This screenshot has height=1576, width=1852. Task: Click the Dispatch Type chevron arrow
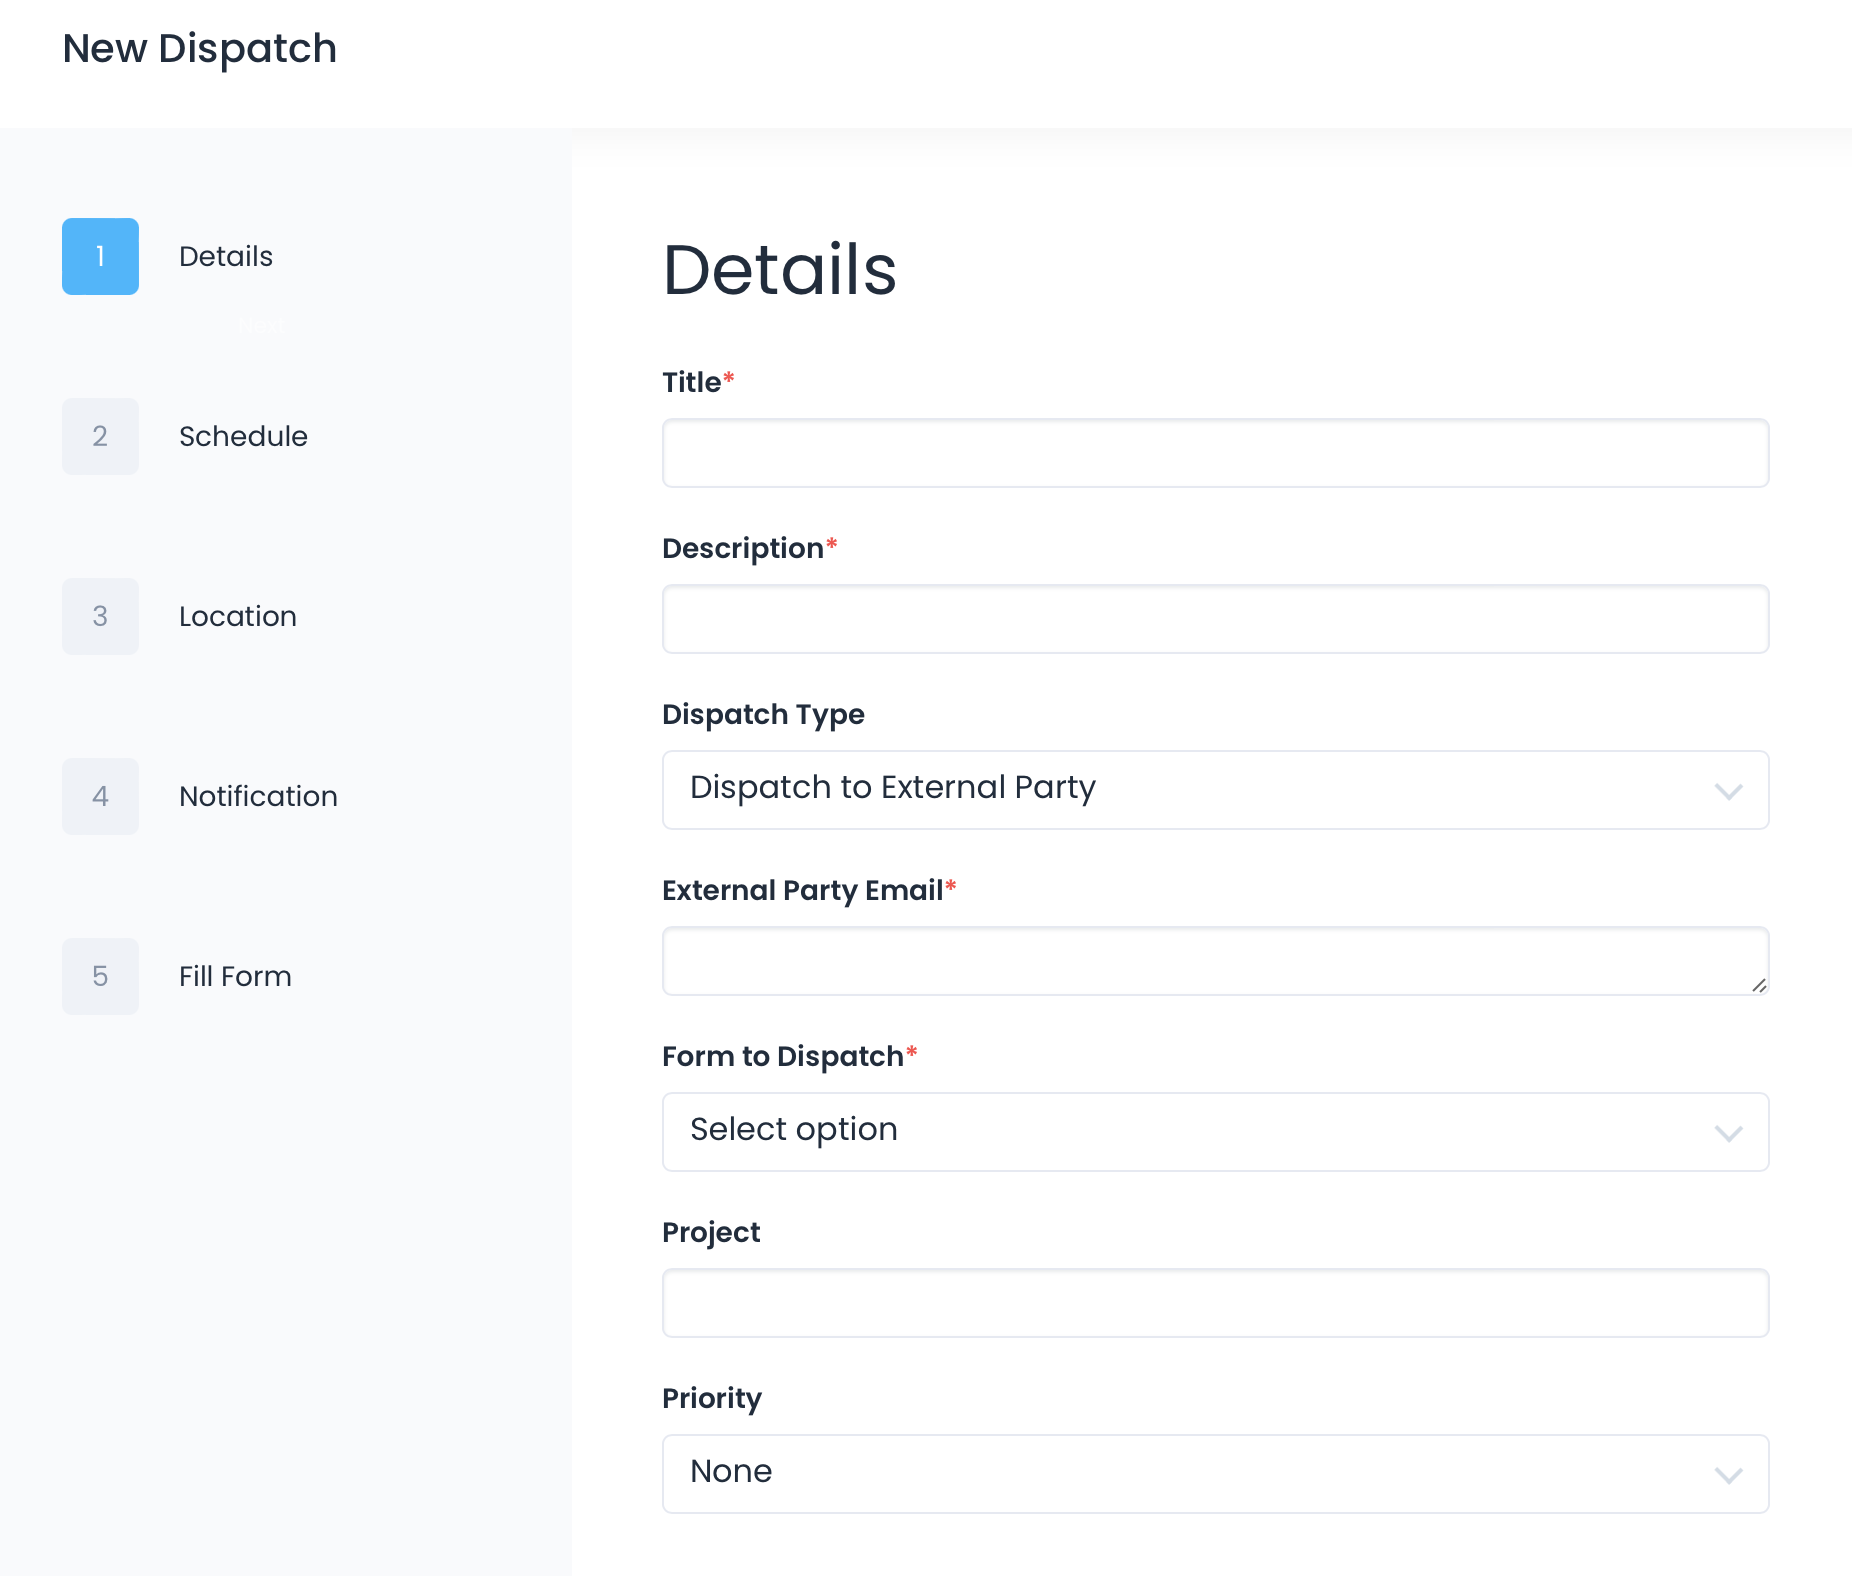[x=1728, y=791]
